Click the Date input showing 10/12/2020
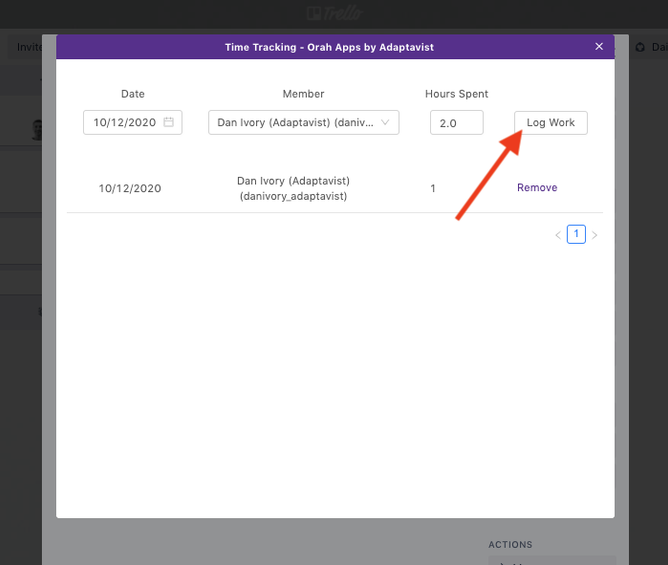The width and height of the screenshot is (668, 565). coord(132,122)
